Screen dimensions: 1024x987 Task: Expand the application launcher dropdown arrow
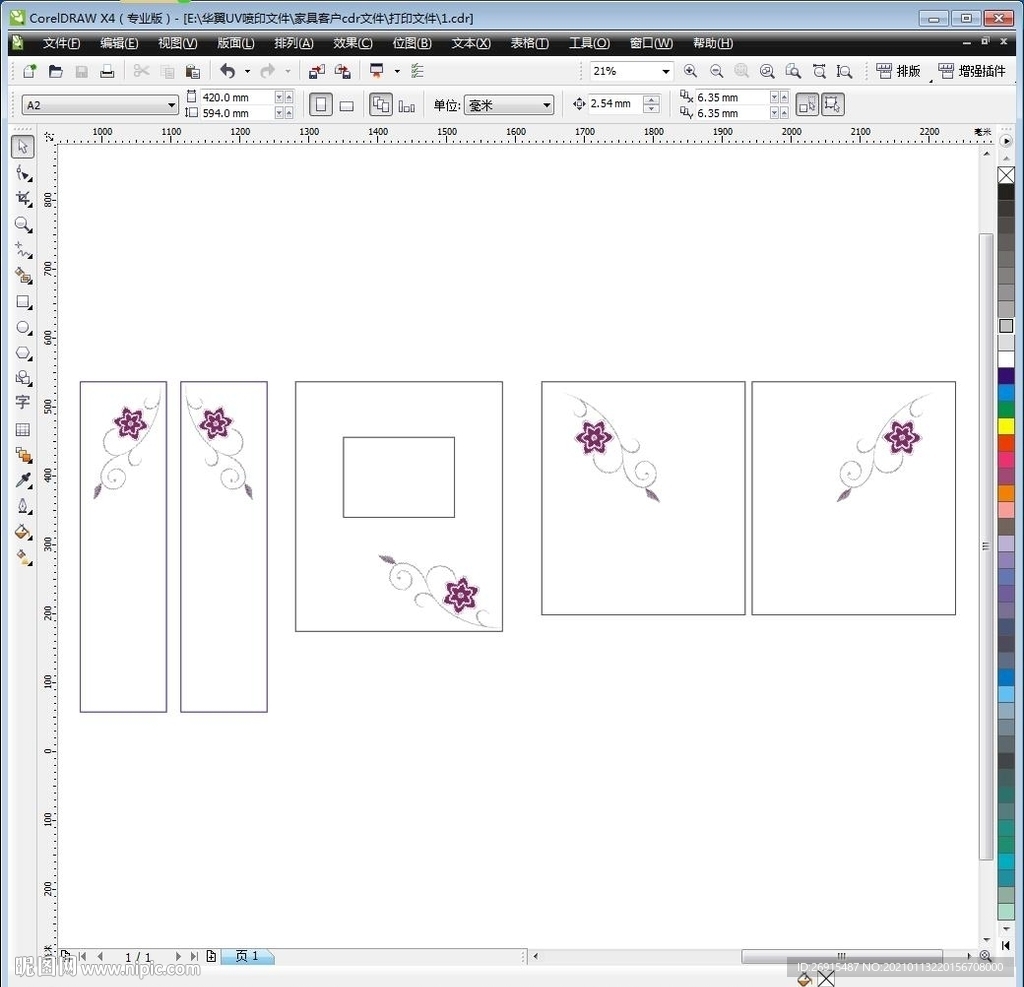click(397, 71)
